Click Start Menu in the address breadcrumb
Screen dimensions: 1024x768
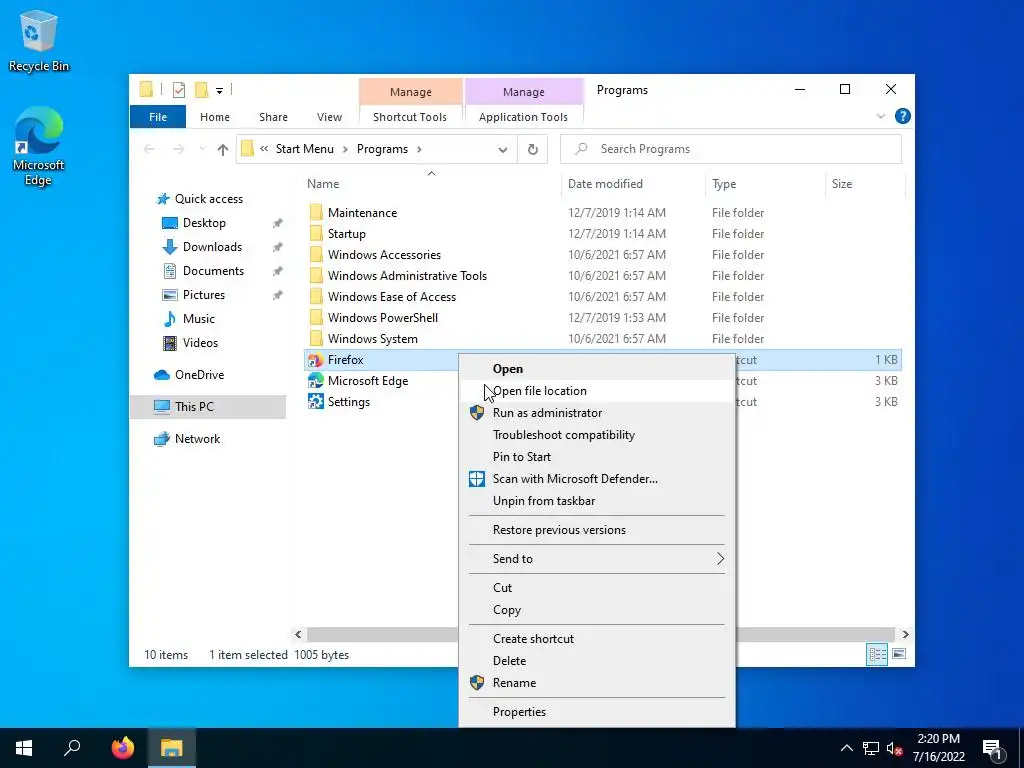304,149
